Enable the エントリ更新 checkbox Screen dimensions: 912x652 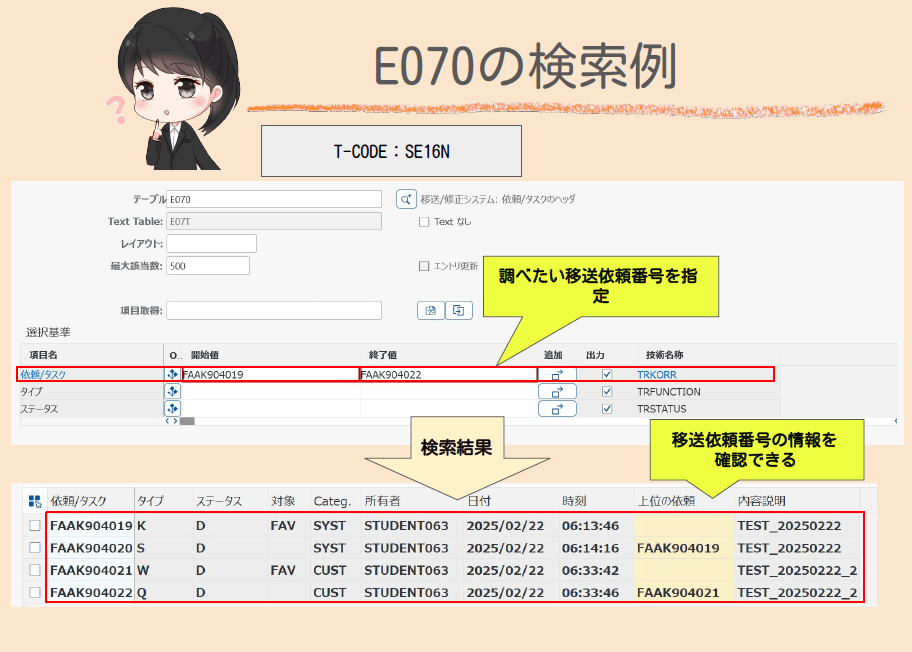click(x=423, y=267)
